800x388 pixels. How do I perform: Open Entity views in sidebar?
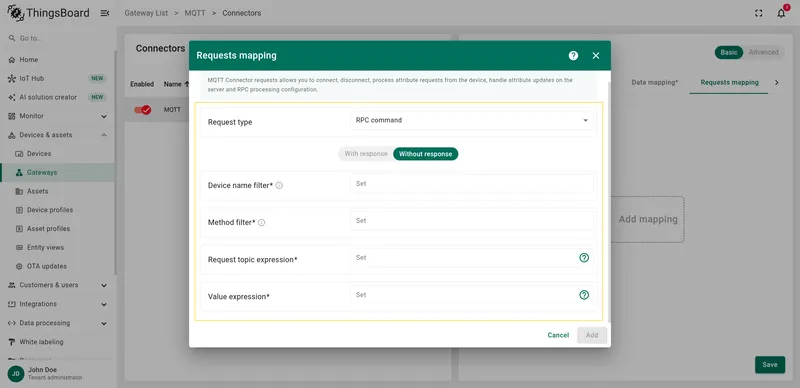57,248
